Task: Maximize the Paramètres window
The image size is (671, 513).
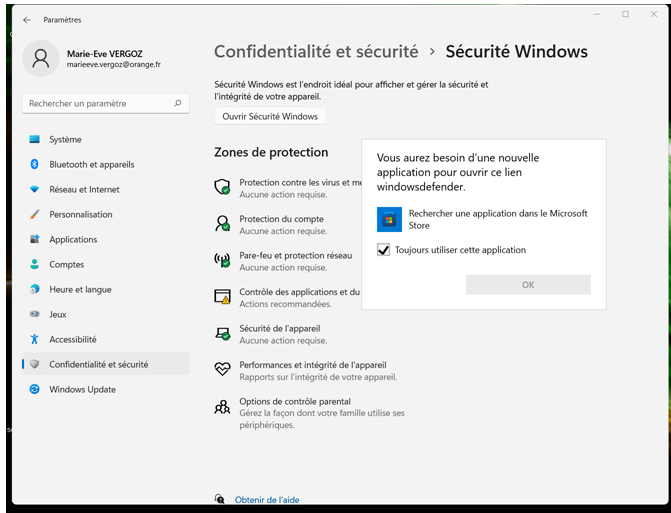Action: tap(625, 14)
